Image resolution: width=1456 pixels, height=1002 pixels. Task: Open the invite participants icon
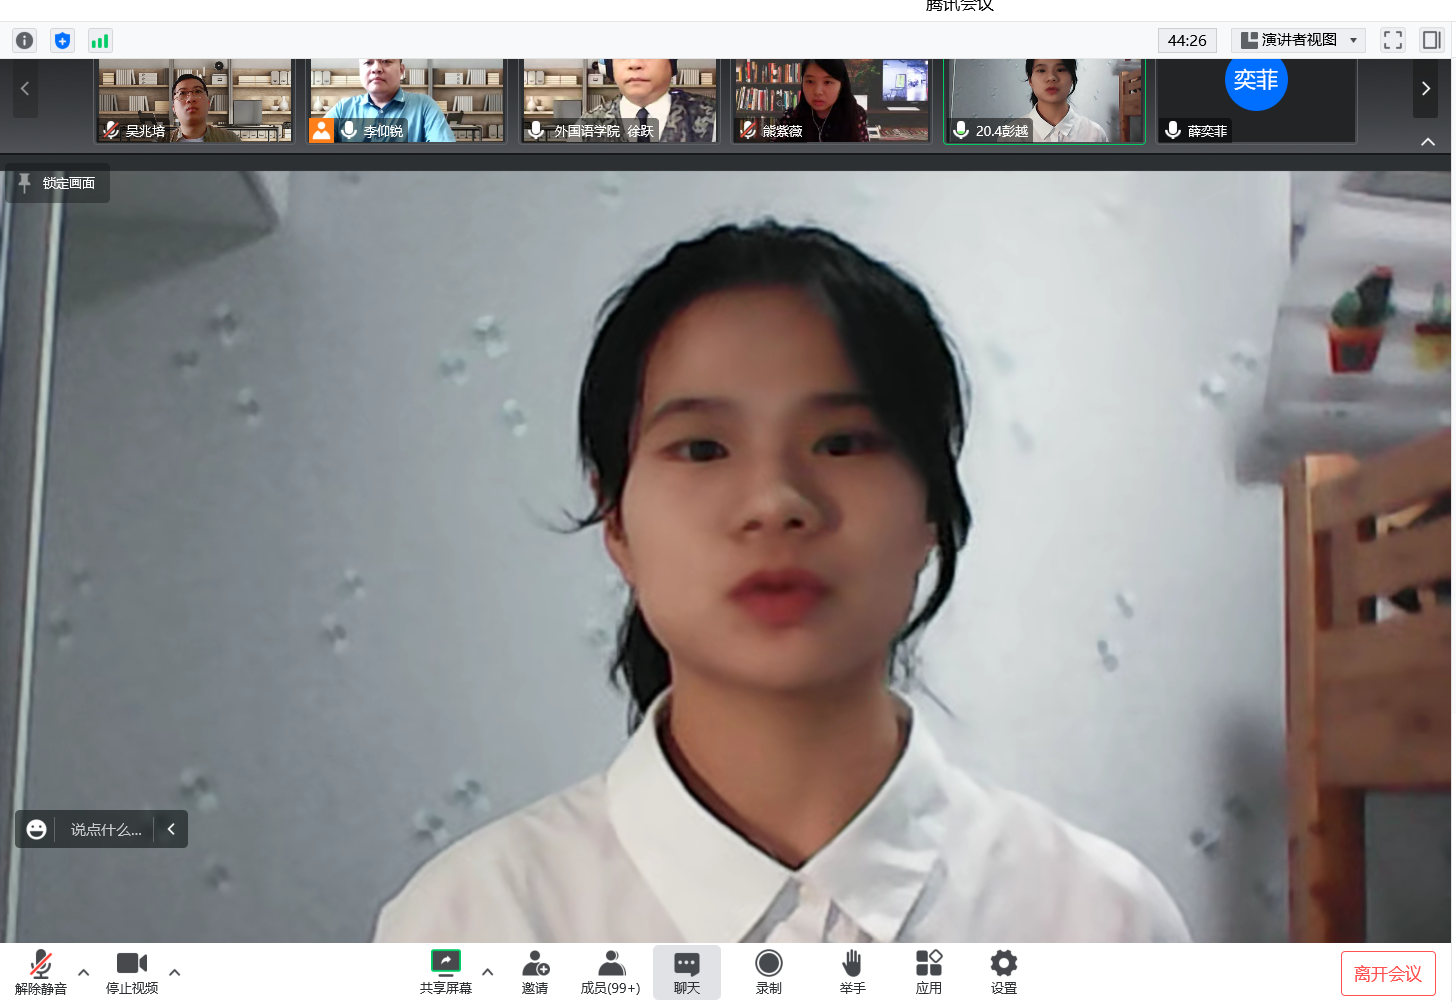[535, 971]
